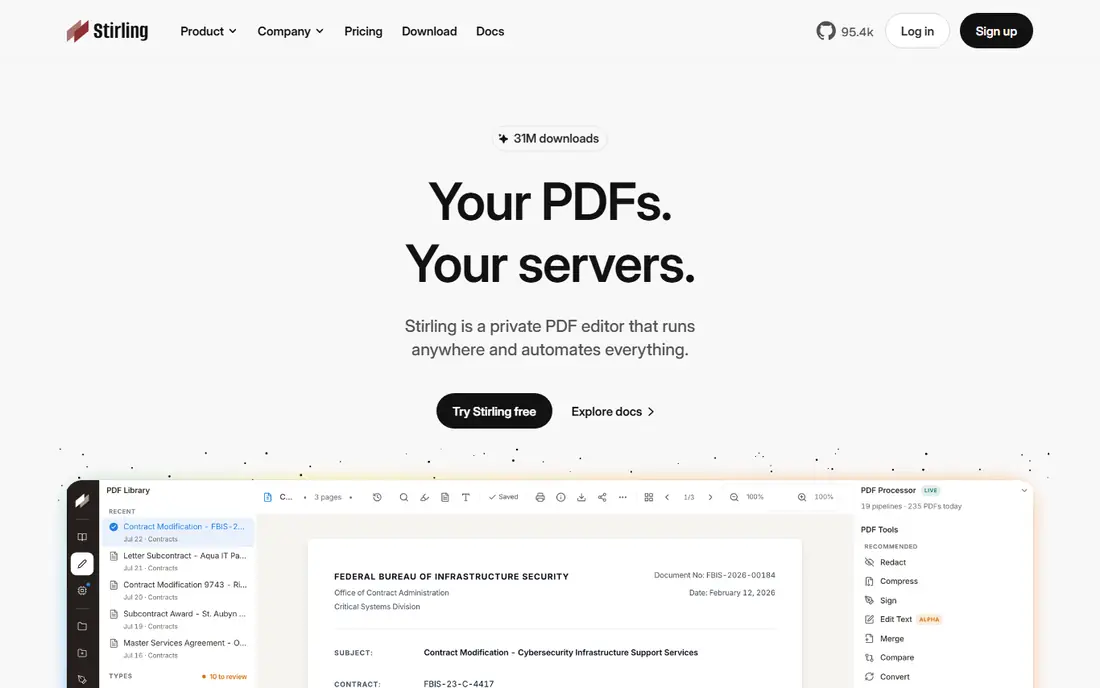Click the download icon in the viewer toolbar
Viewport: 1100px width, 688px height.
pos(581,497)
